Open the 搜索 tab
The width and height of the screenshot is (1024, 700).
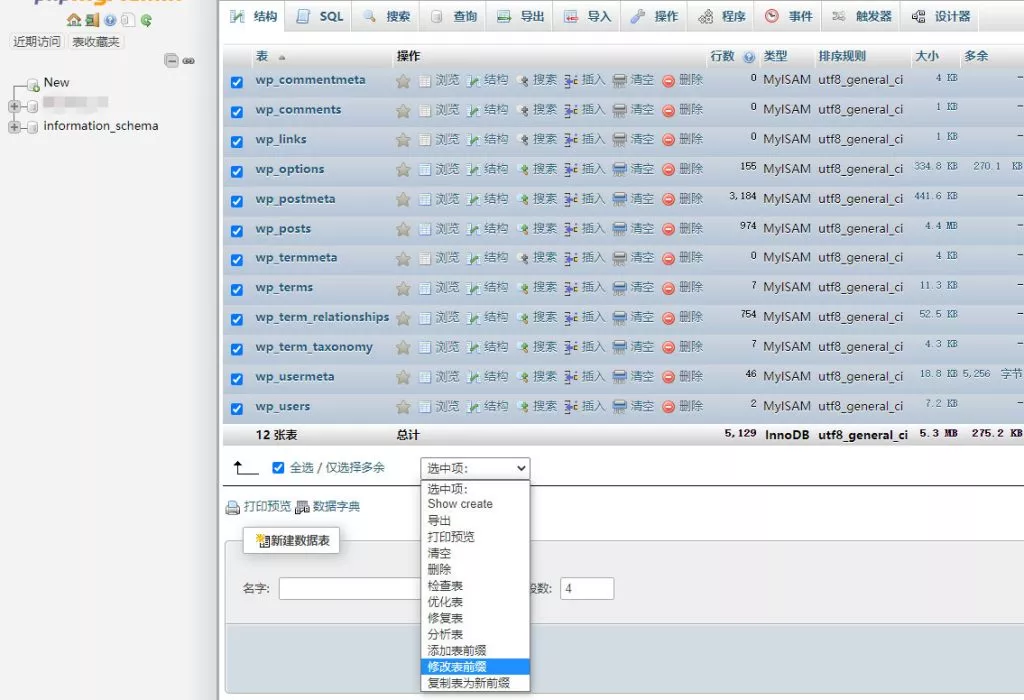387,16
